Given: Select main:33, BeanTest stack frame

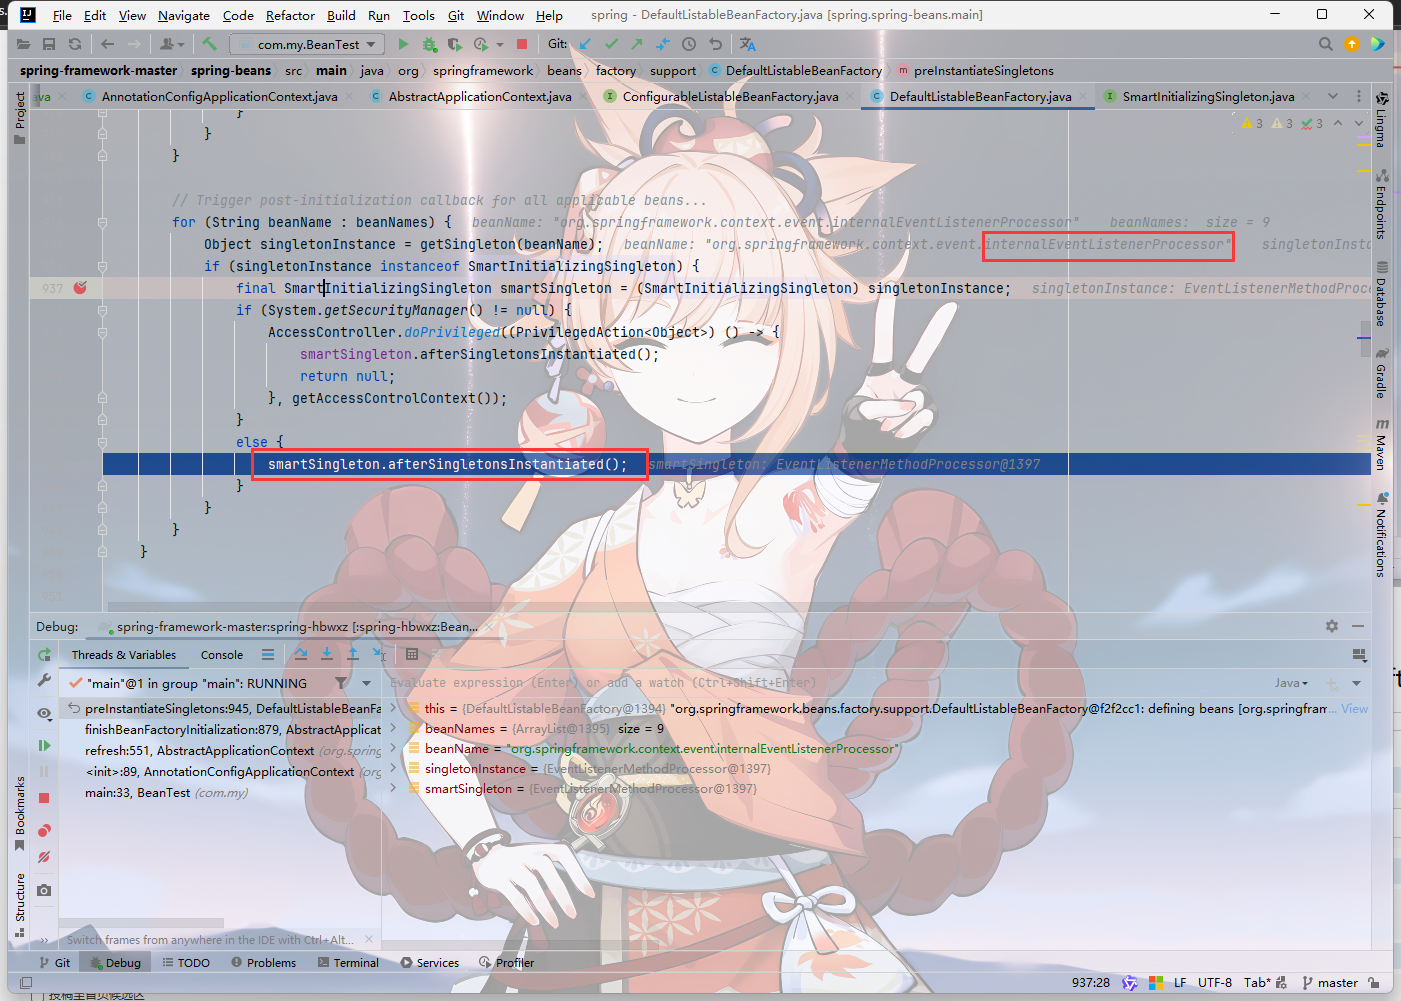Looking at the screenshot, I should tap(220, 792).
